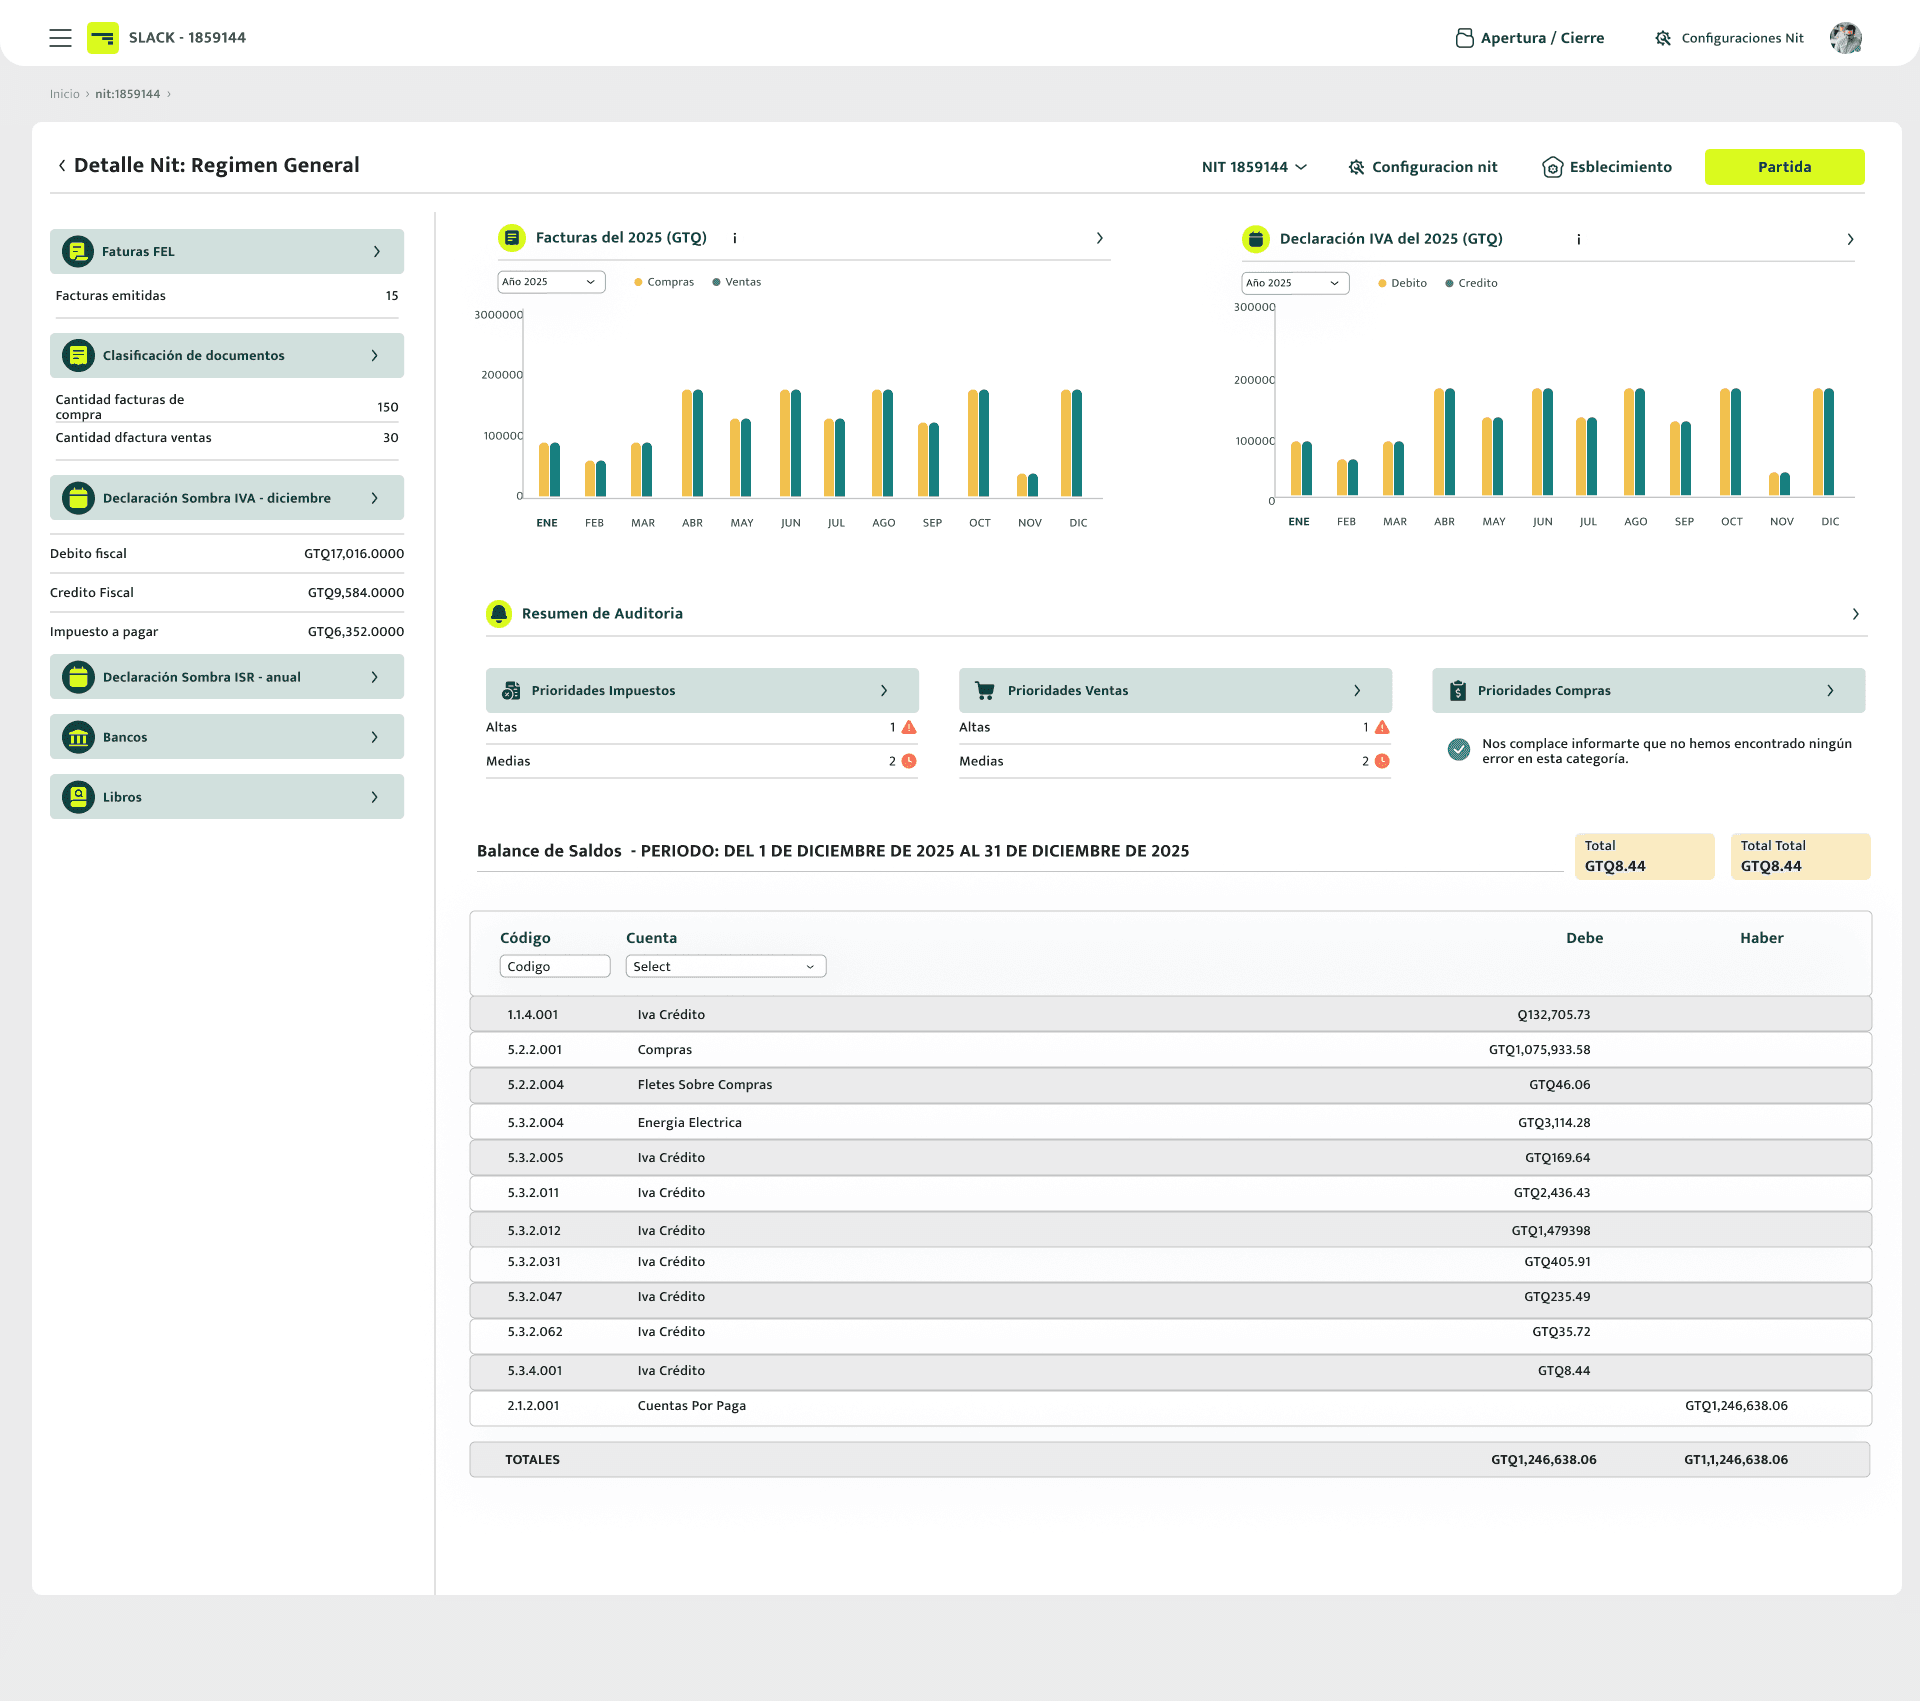Open the Faturas FEL menu item
This screenshot has width=1920, height=1701.
227,251
